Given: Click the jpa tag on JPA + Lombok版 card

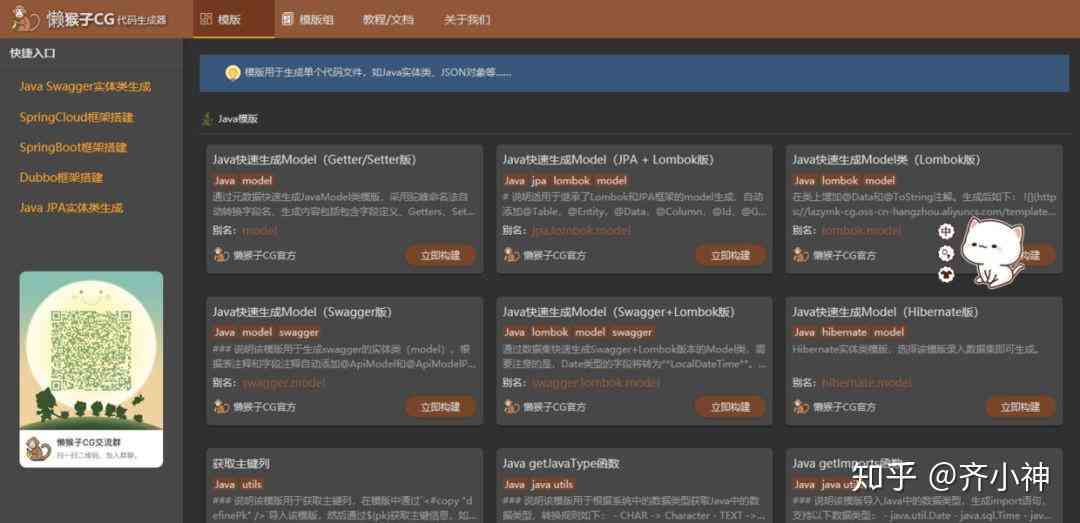Looking at the screenshot, I should click(x=538, y=181).
